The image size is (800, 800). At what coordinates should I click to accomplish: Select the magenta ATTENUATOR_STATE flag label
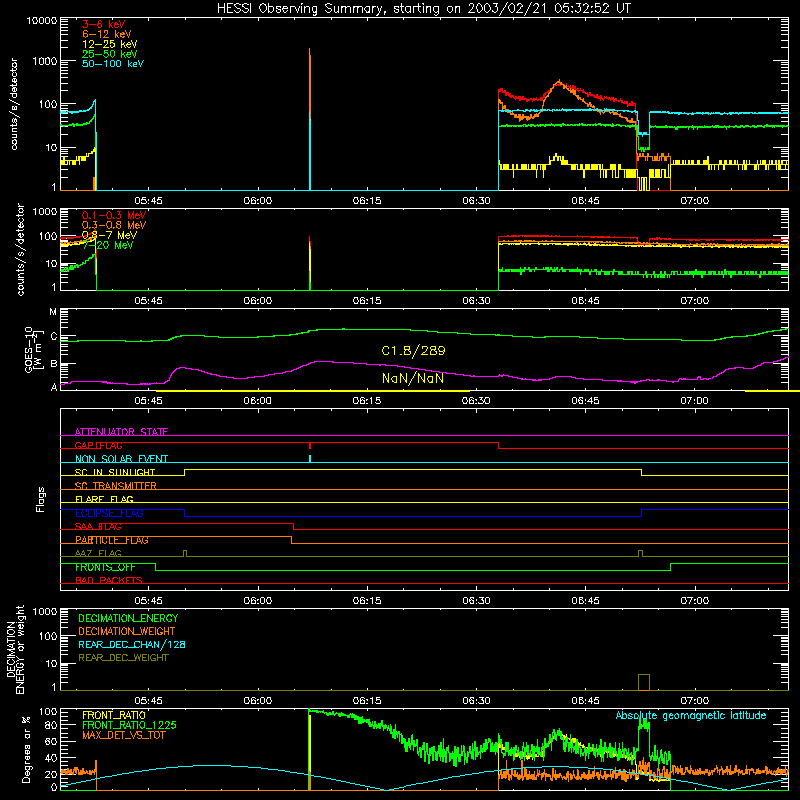[121, 432]
